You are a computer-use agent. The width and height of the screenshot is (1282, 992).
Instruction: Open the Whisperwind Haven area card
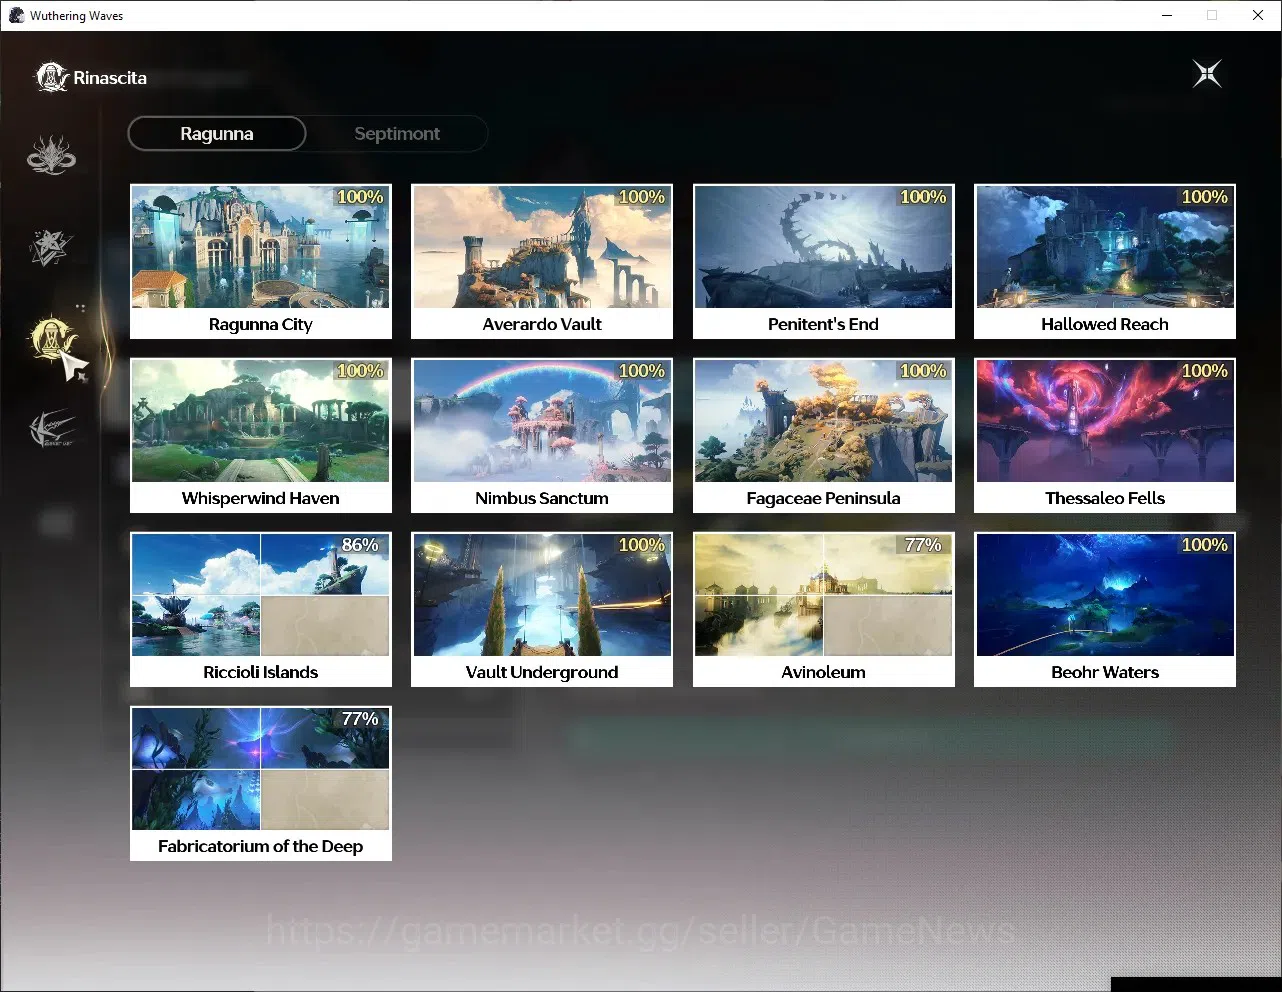pyautogui.click(x=261, y=436)
